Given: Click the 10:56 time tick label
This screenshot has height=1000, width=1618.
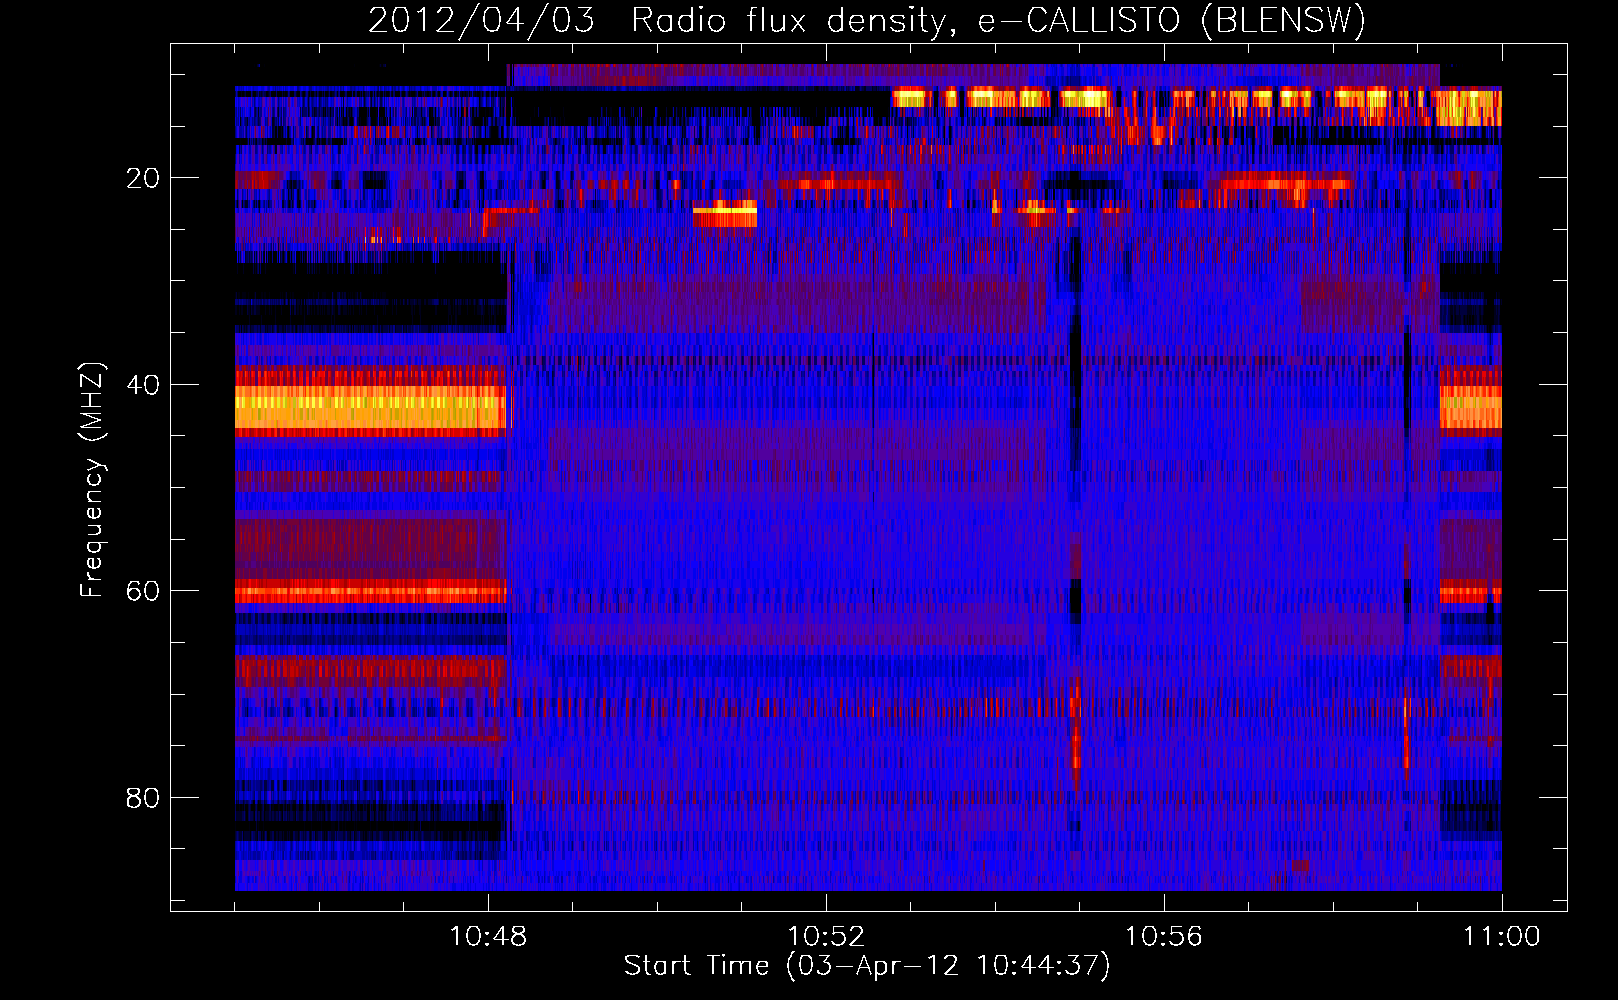Looking at the screenshot, I should (x=1164, y=937).
